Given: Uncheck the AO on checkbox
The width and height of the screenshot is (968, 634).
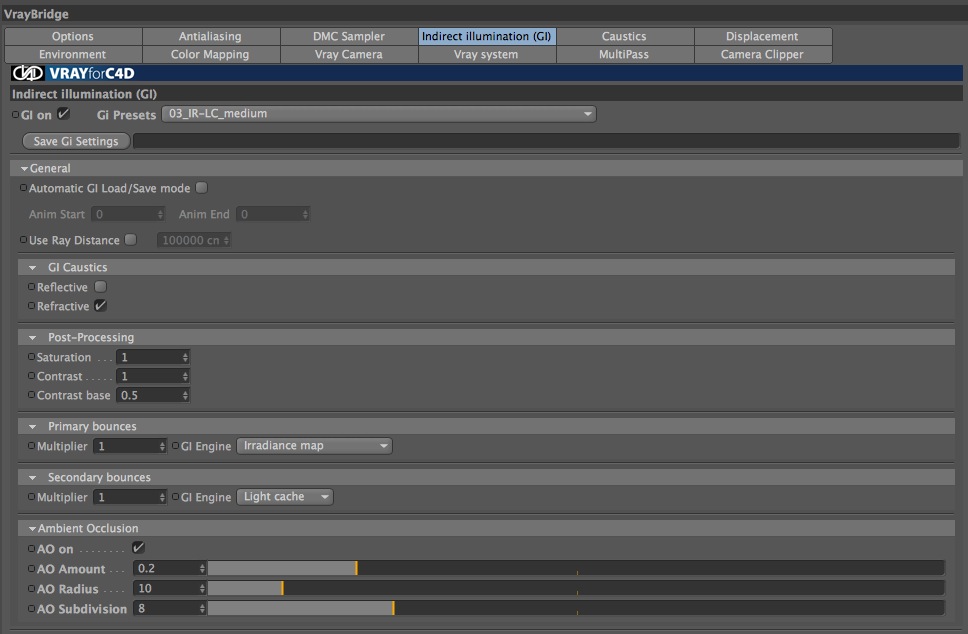Looking at the screenshot, I should pos(138,548).
